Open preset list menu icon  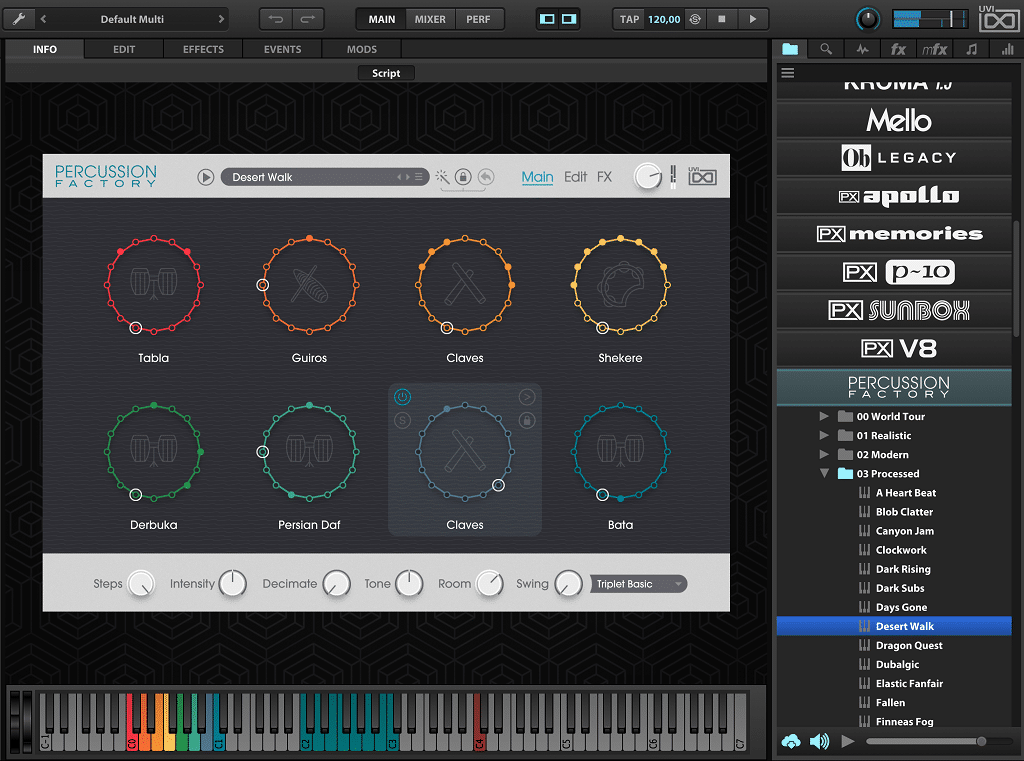(x=419, y=177)
